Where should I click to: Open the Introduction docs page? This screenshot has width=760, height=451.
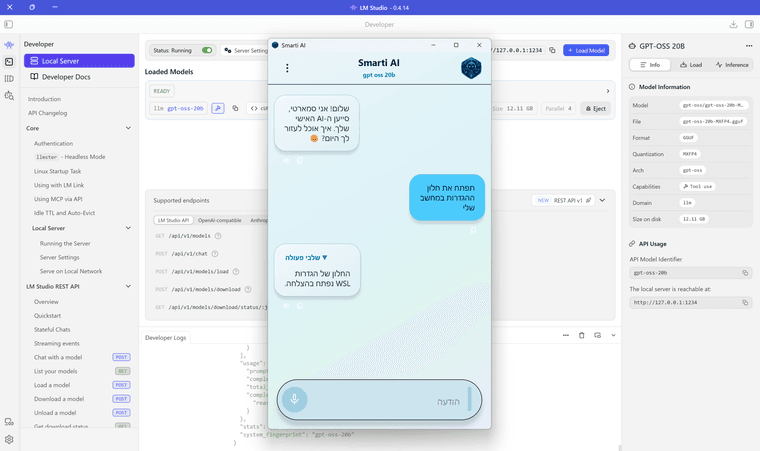click(x=44, y=99)
